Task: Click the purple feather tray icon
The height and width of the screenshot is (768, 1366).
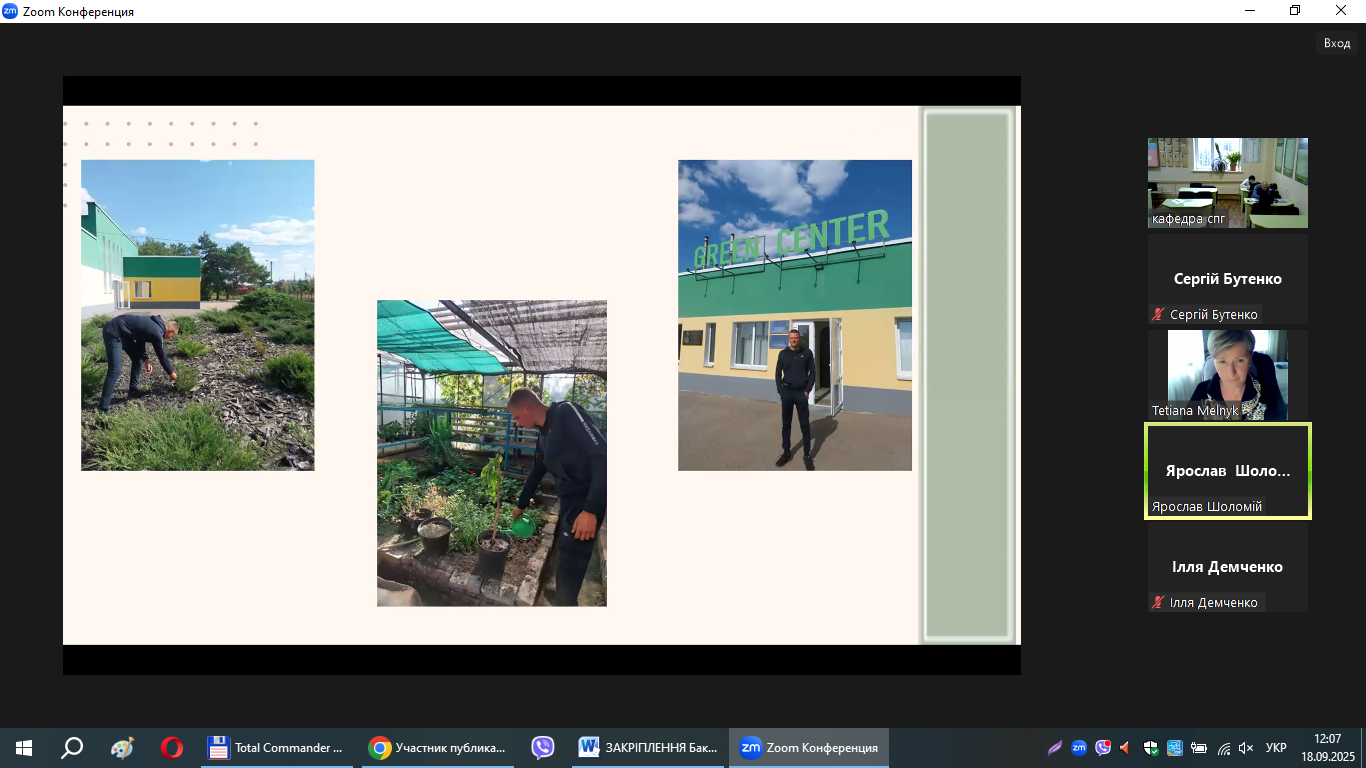Action: [x=1055, y=748]
